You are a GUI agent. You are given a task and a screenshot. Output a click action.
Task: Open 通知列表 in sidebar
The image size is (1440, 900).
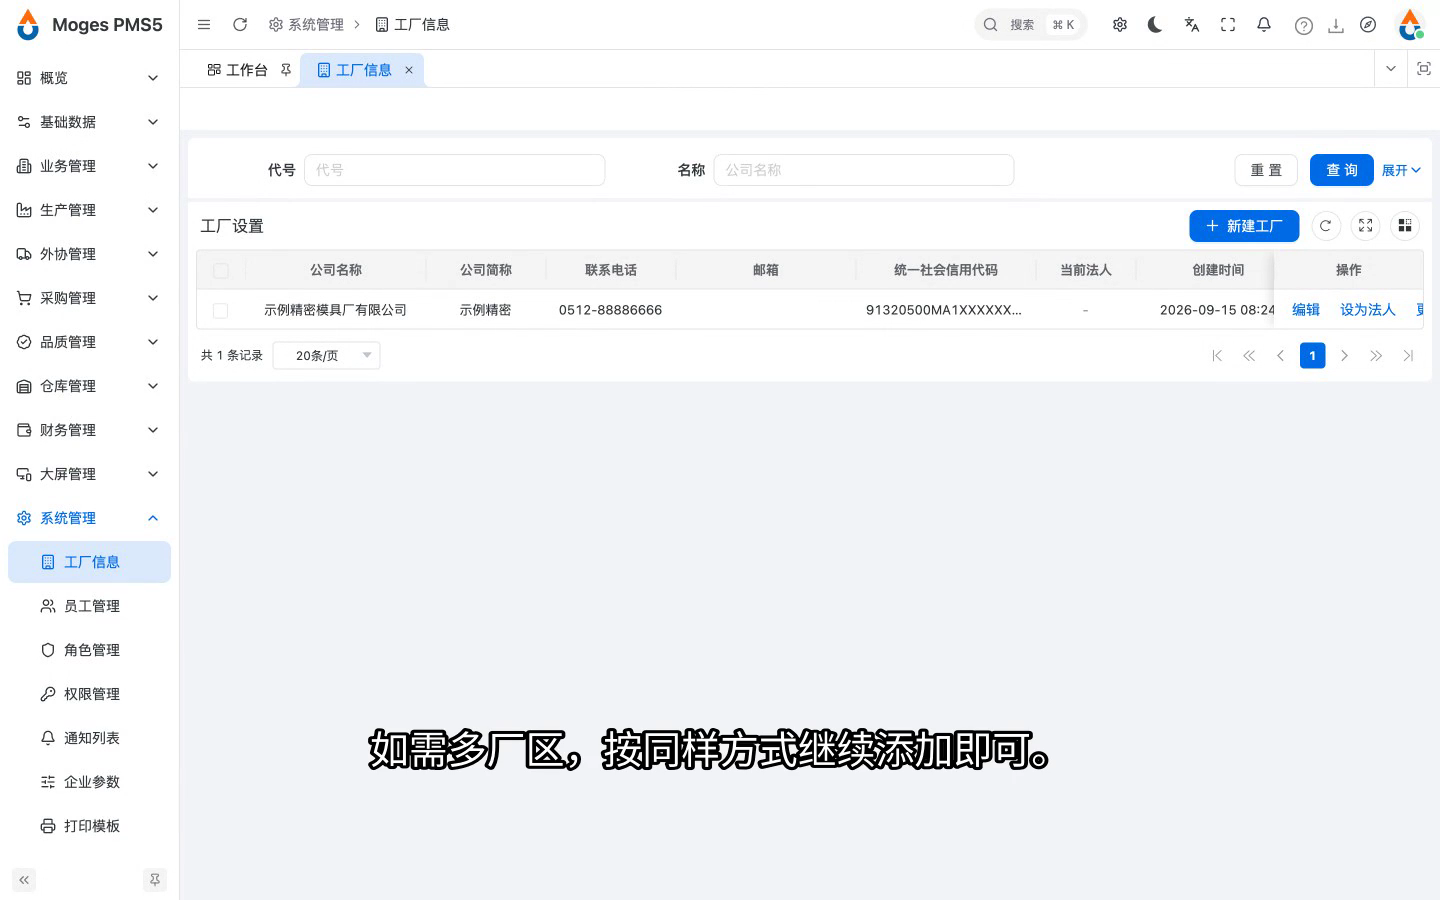tap(89, 738)
